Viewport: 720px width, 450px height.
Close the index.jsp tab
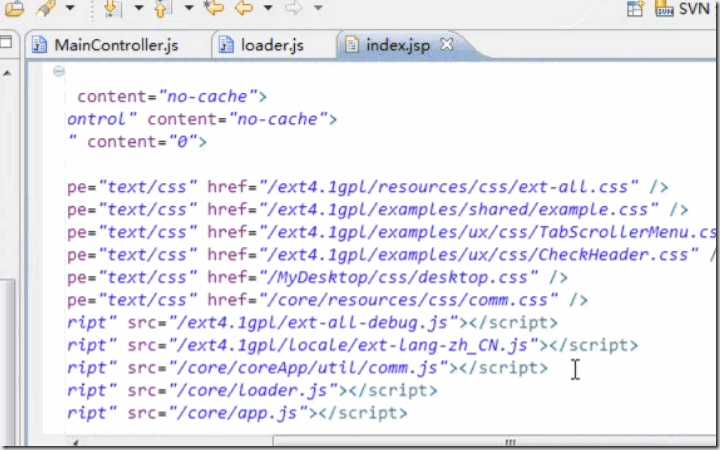446,44
